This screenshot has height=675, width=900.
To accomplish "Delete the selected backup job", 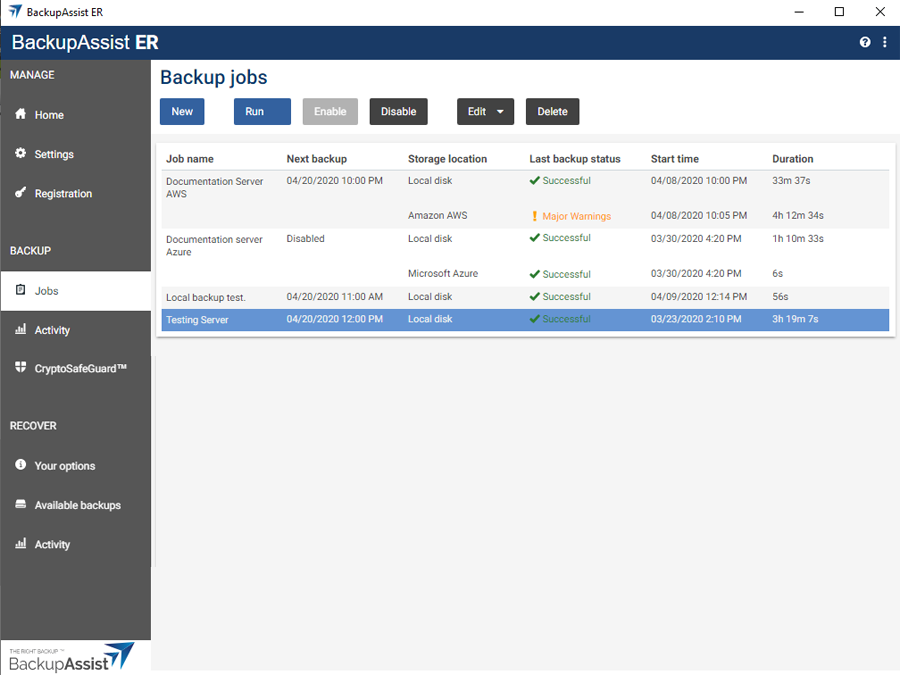I will pos(552,111).
